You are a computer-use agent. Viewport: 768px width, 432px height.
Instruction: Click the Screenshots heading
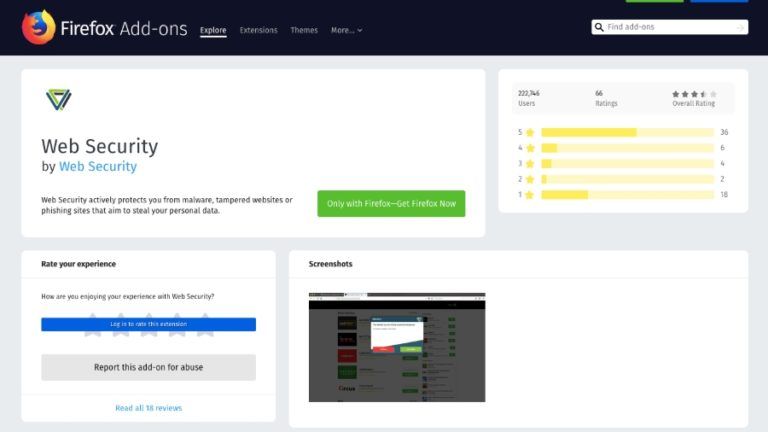pos(331,264)
